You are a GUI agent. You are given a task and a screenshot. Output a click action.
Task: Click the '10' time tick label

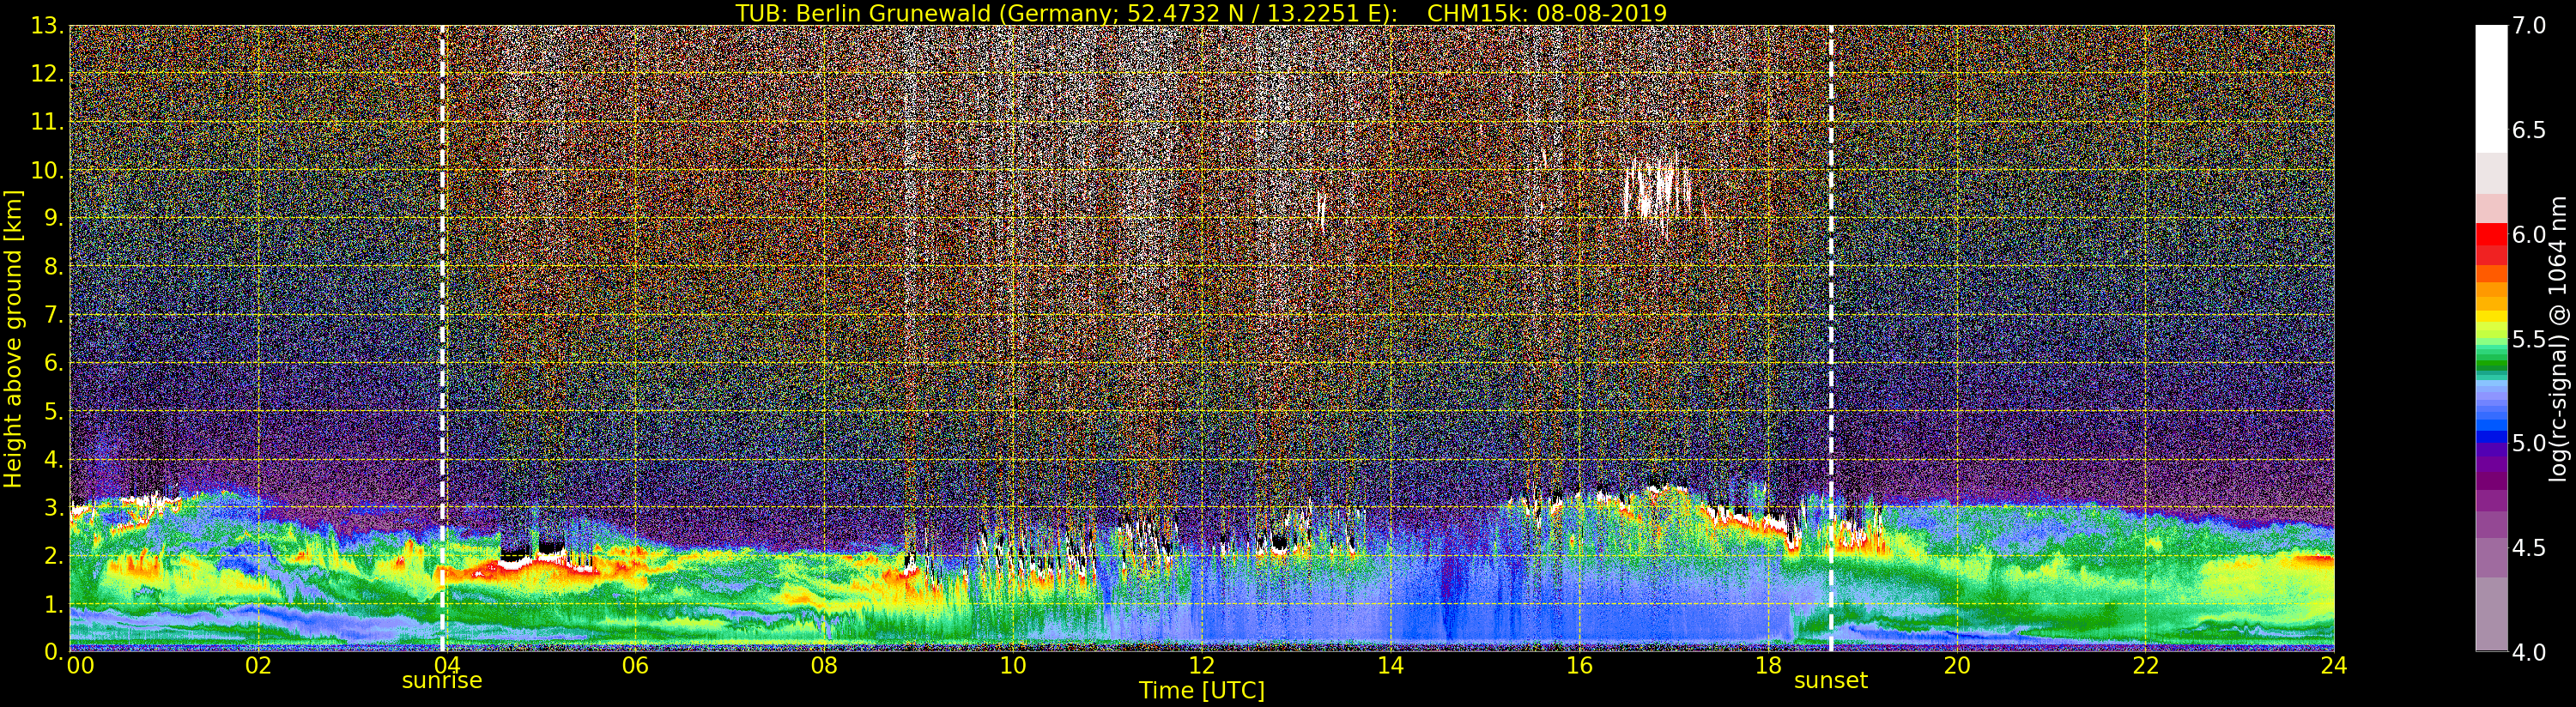tap(1013, 666)
